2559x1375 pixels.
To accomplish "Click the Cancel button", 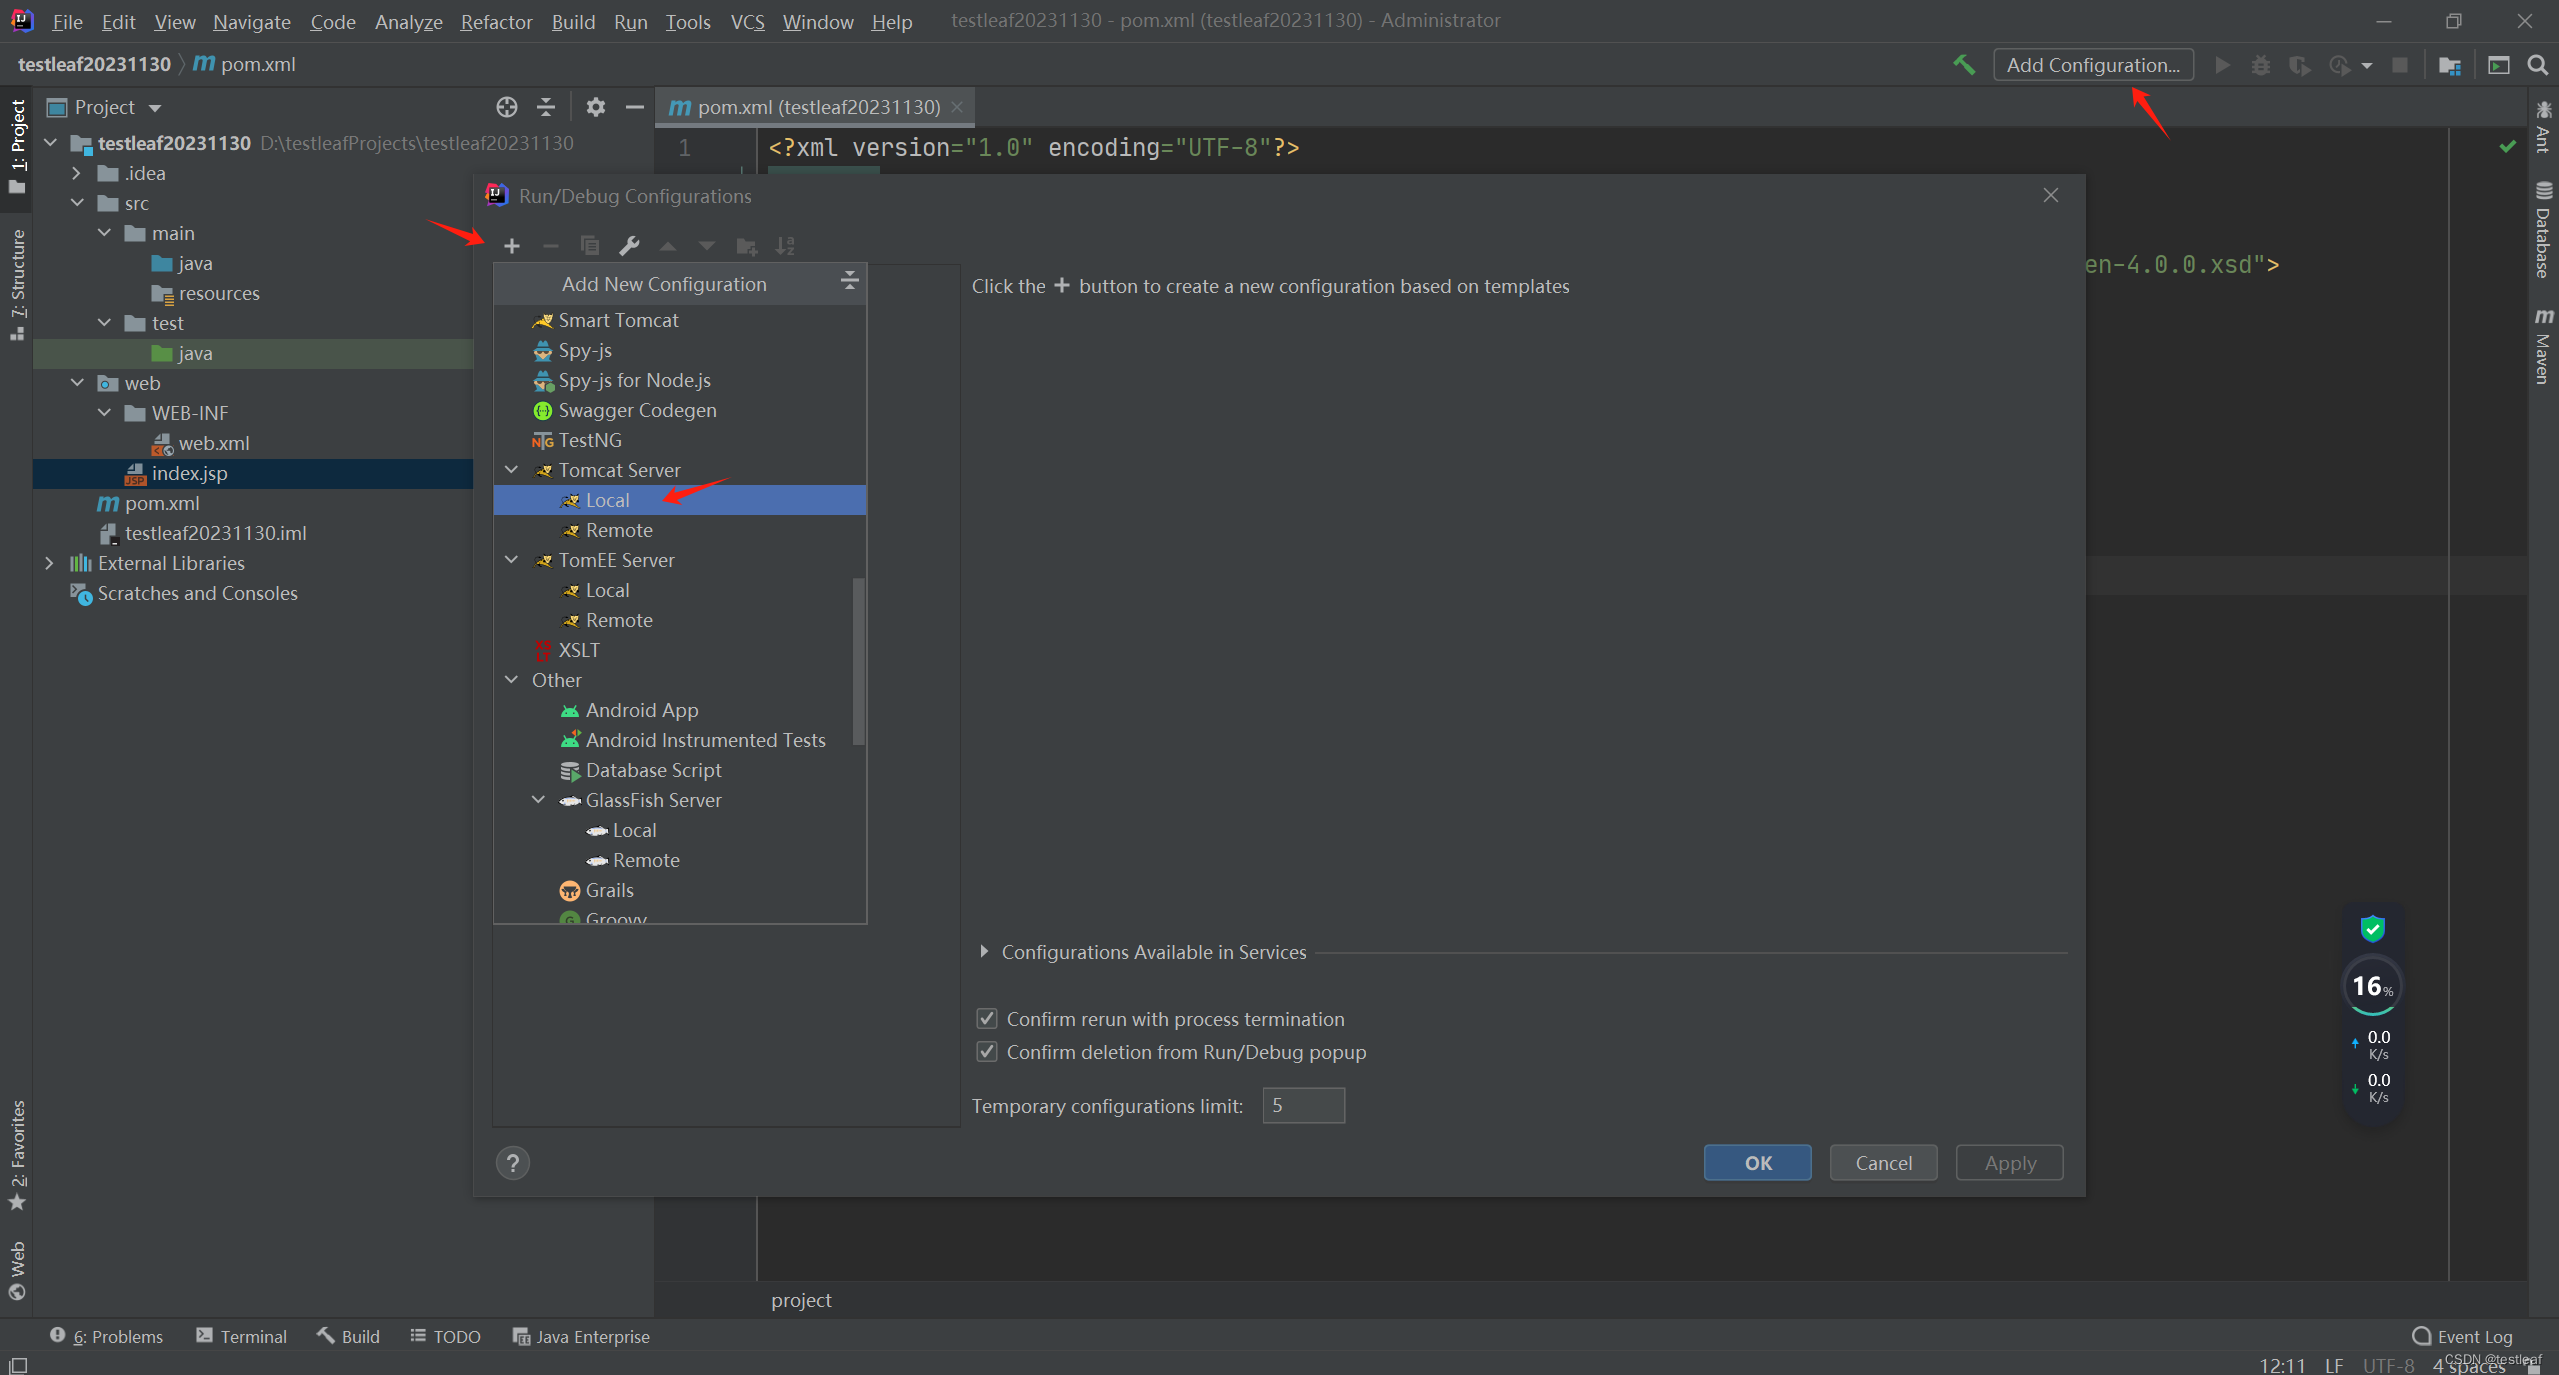I will click(x=1882, y=1163).
